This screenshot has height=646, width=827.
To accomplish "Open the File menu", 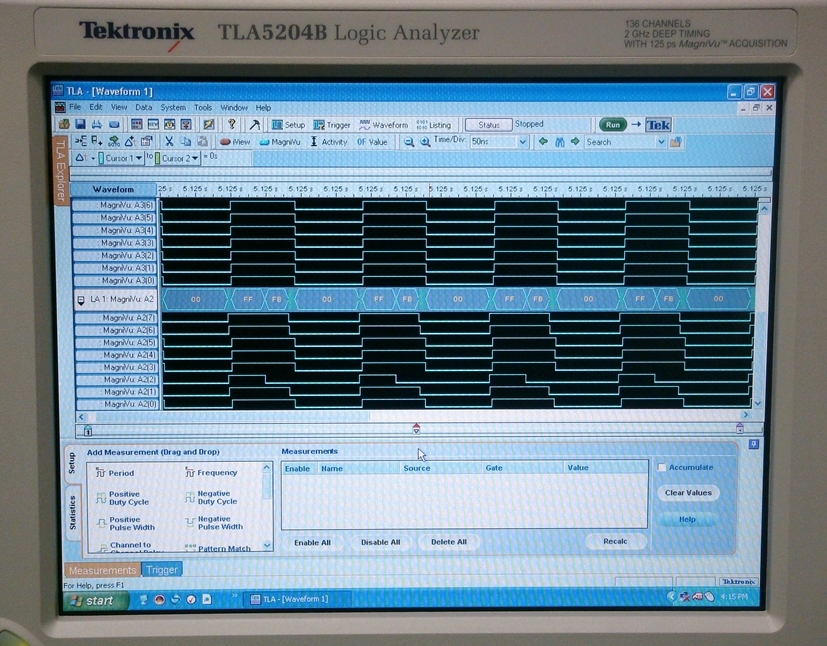I will 75,107.
